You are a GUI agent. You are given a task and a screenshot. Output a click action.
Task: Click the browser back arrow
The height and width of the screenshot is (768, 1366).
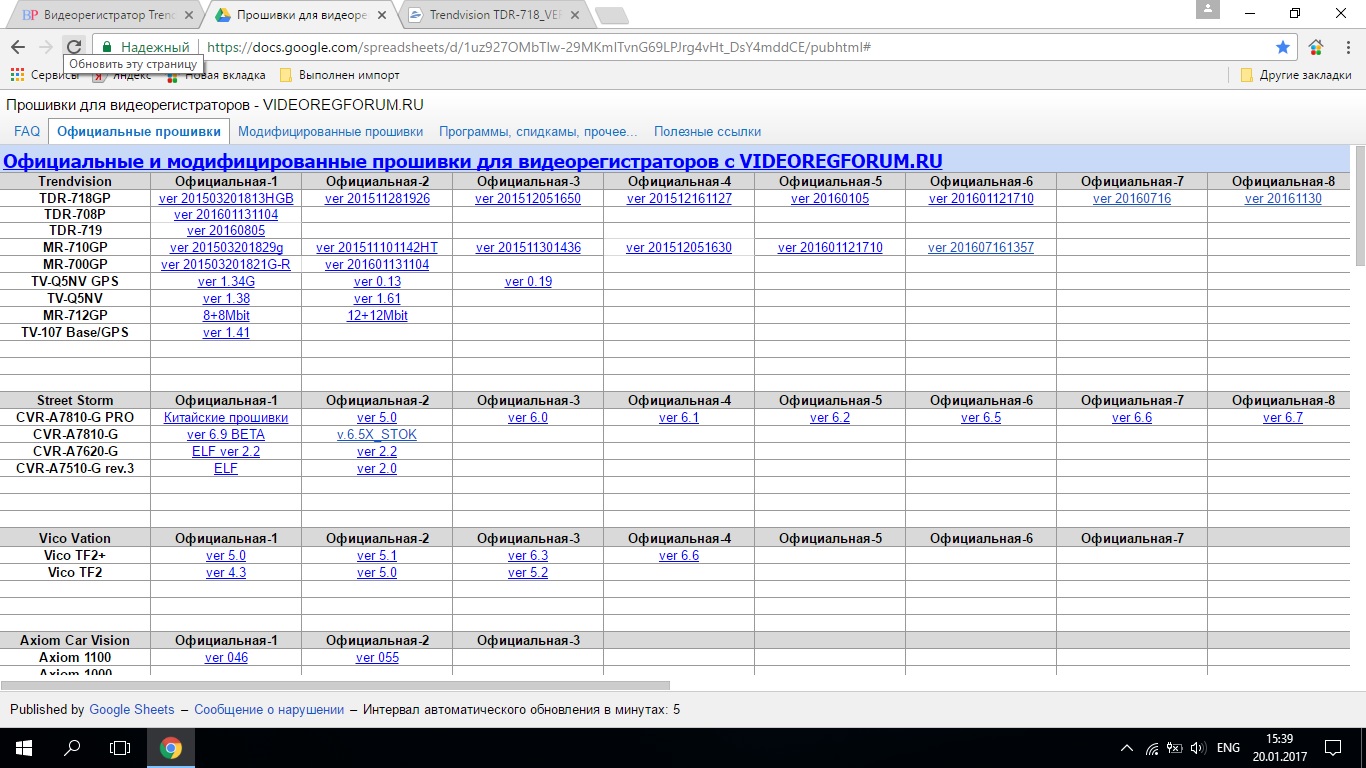[x=18, y=47]
